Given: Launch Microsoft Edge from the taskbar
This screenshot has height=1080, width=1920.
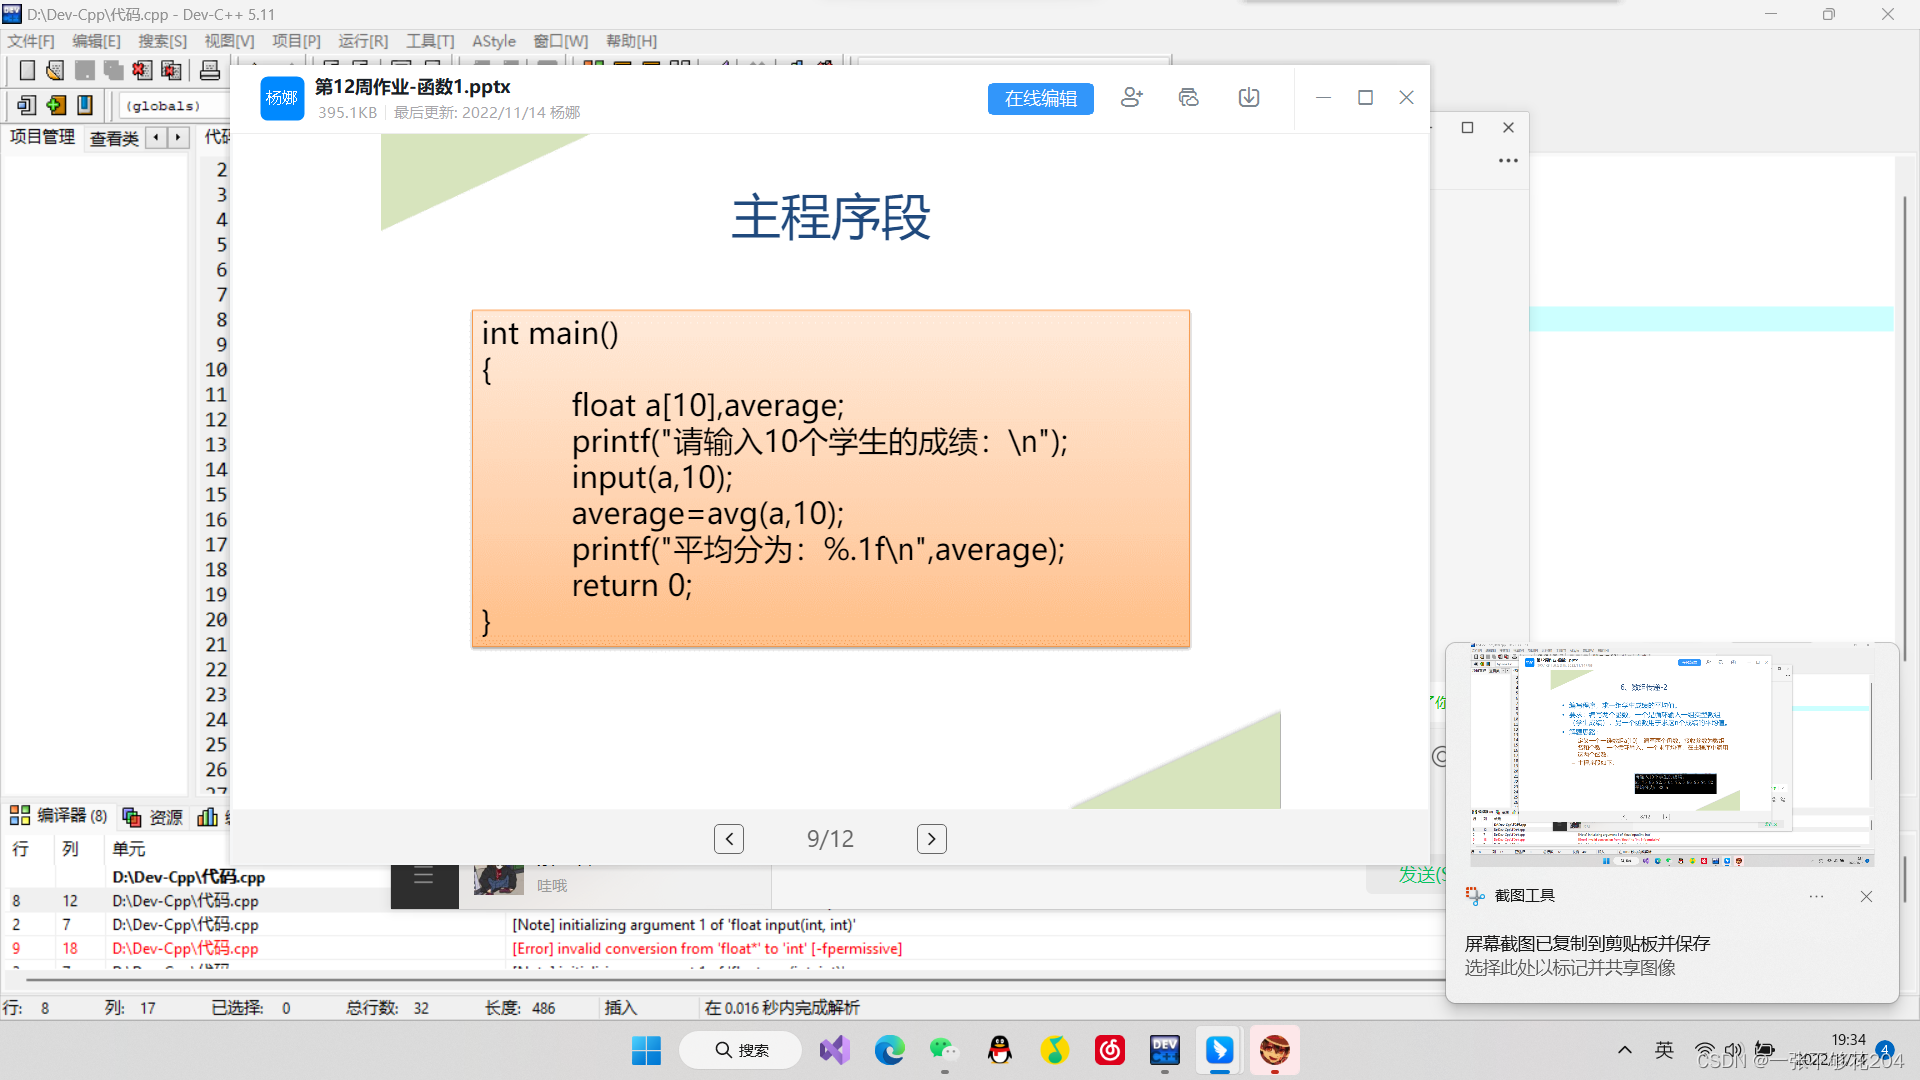Looking at the screenshot, I should [x=889, y=1050].
